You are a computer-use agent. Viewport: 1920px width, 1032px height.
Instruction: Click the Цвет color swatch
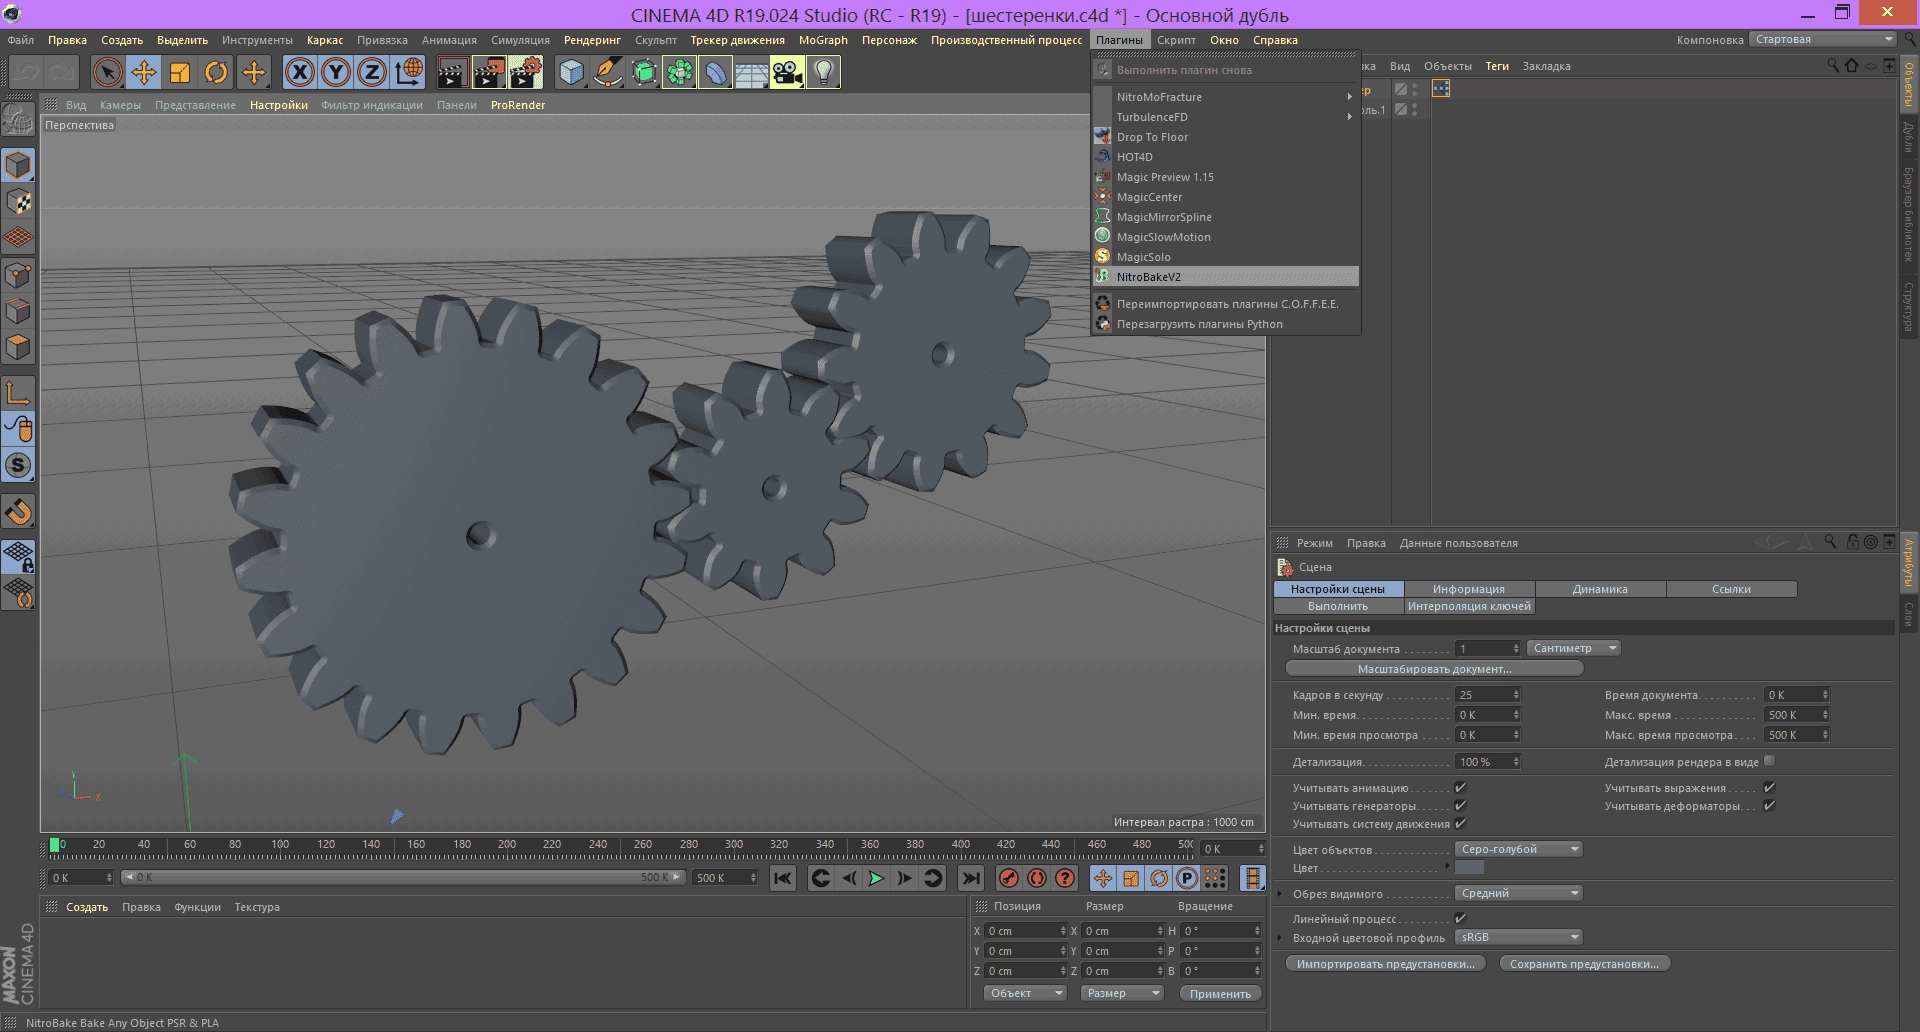[1470, 868]
